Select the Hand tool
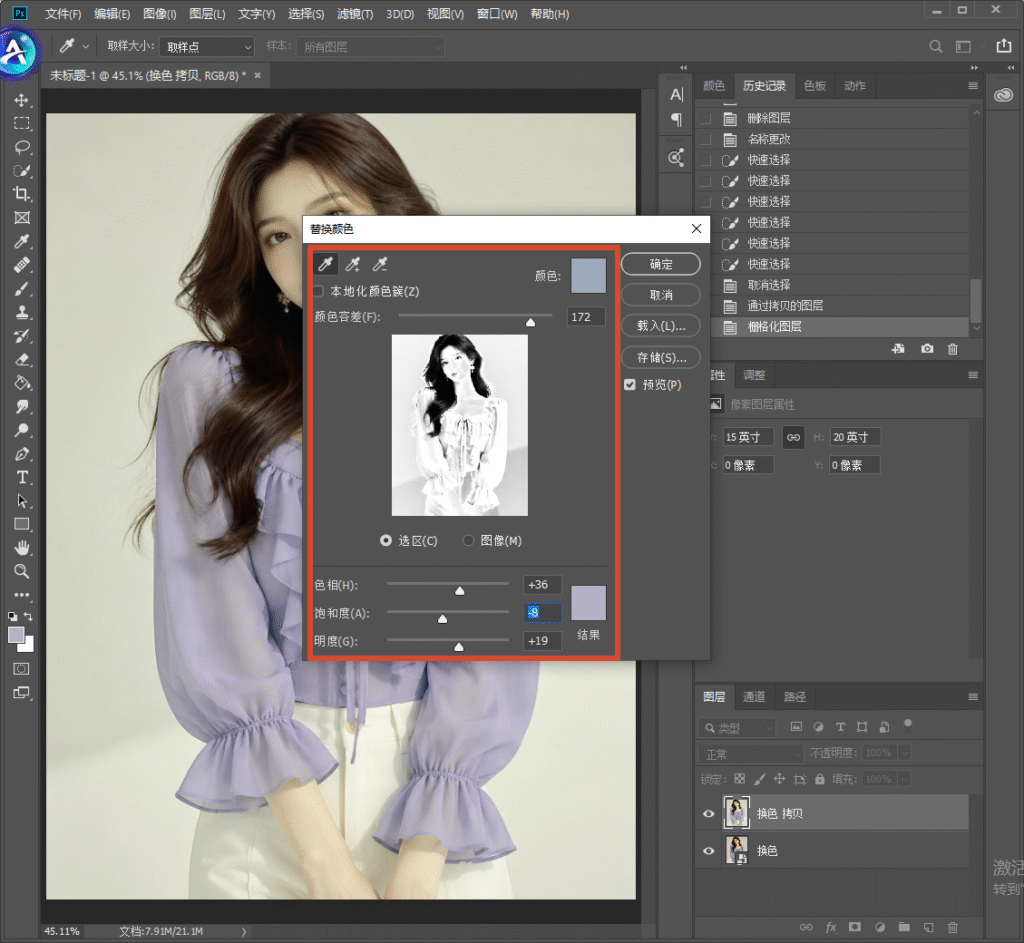The image size is (1024, 943). click(22, 548)
